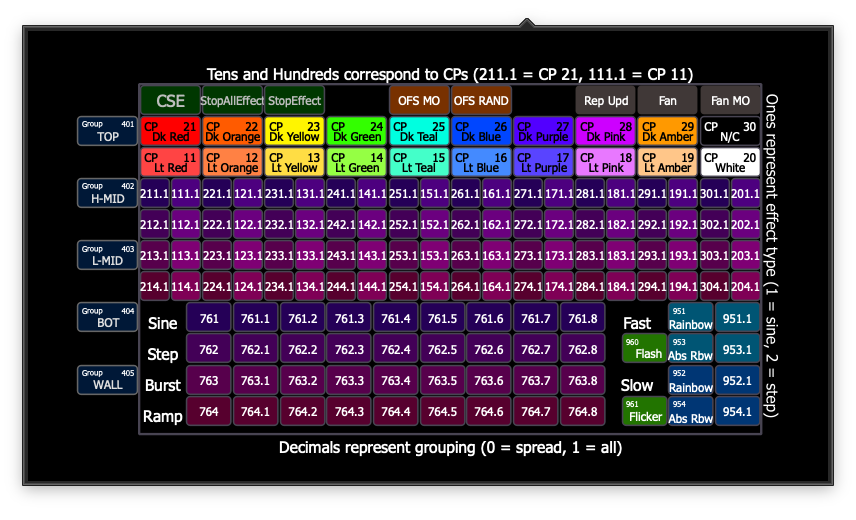Viewport: 856px width, 520px height.
Task: Click Ramp effect 764.8
Action: click(582, 411)
